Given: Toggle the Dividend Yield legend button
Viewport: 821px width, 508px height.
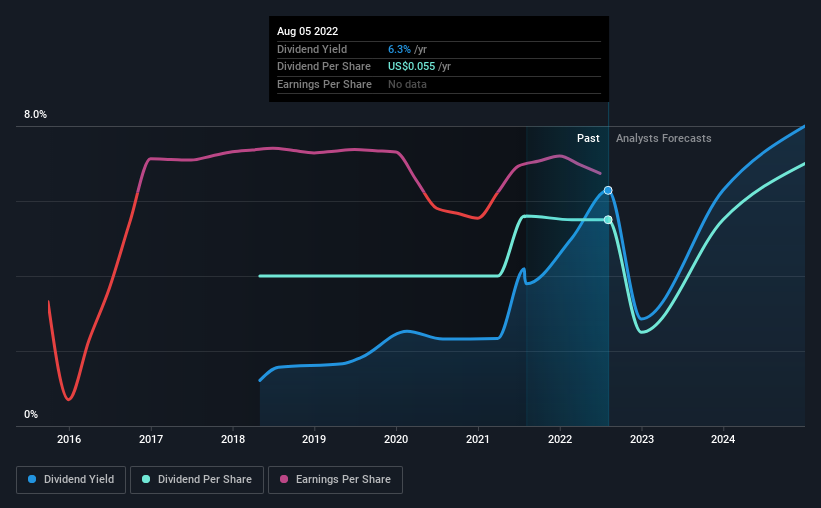Looking at the screenshot, I should click(71, 480).
